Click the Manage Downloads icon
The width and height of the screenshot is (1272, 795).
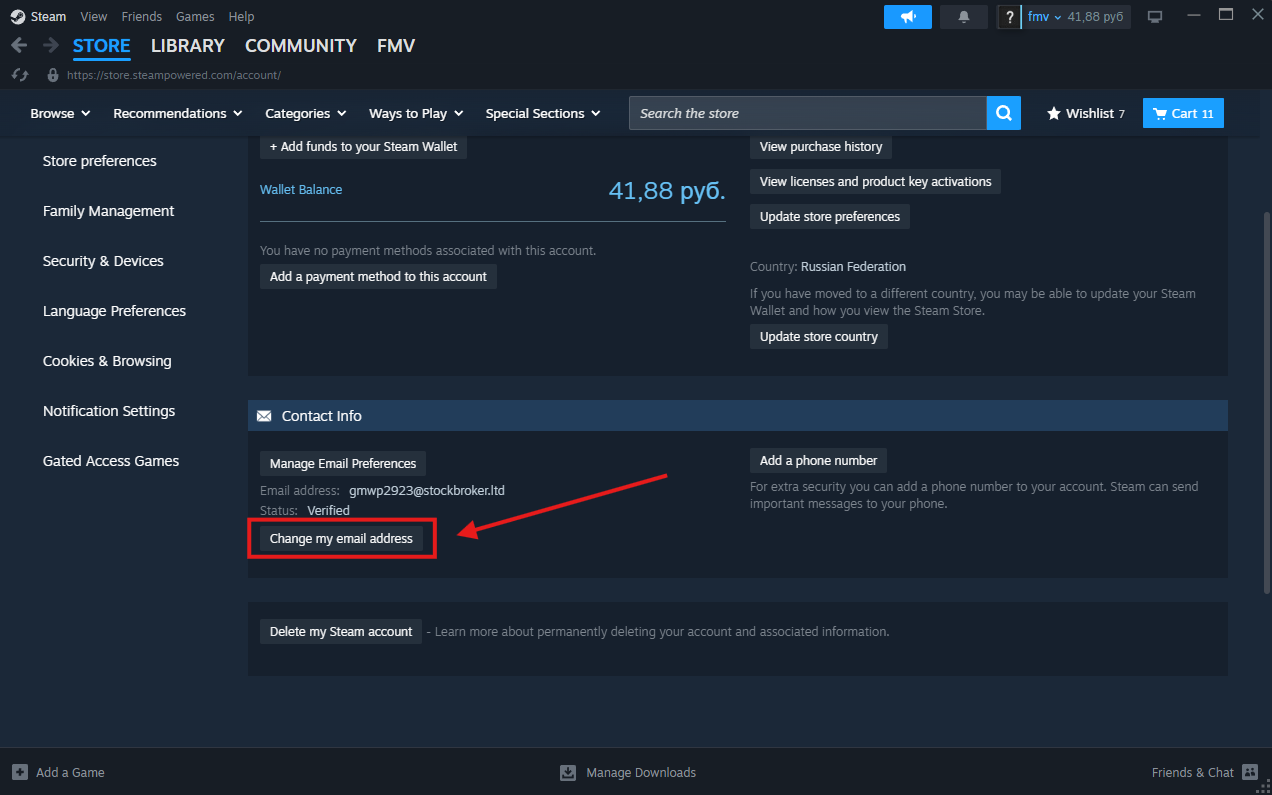click(x=568, y=772)
